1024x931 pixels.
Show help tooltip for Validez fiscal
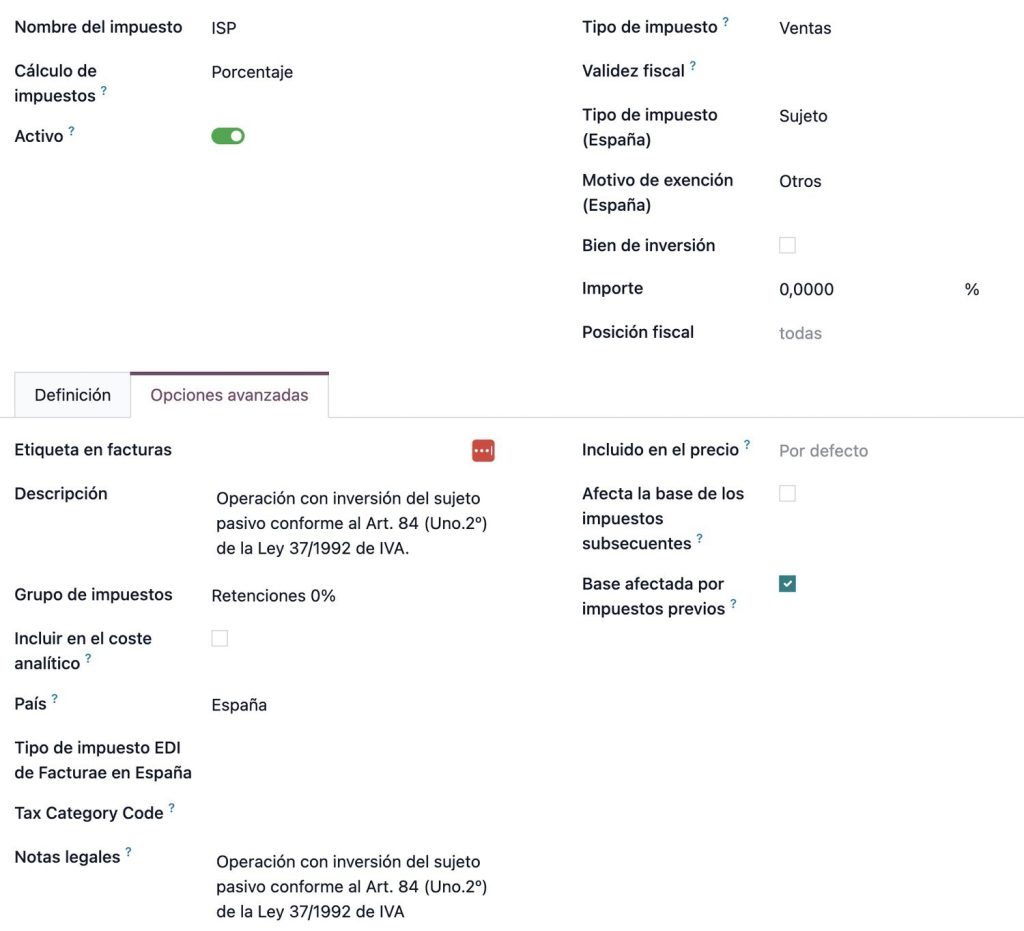coord(692,66)
